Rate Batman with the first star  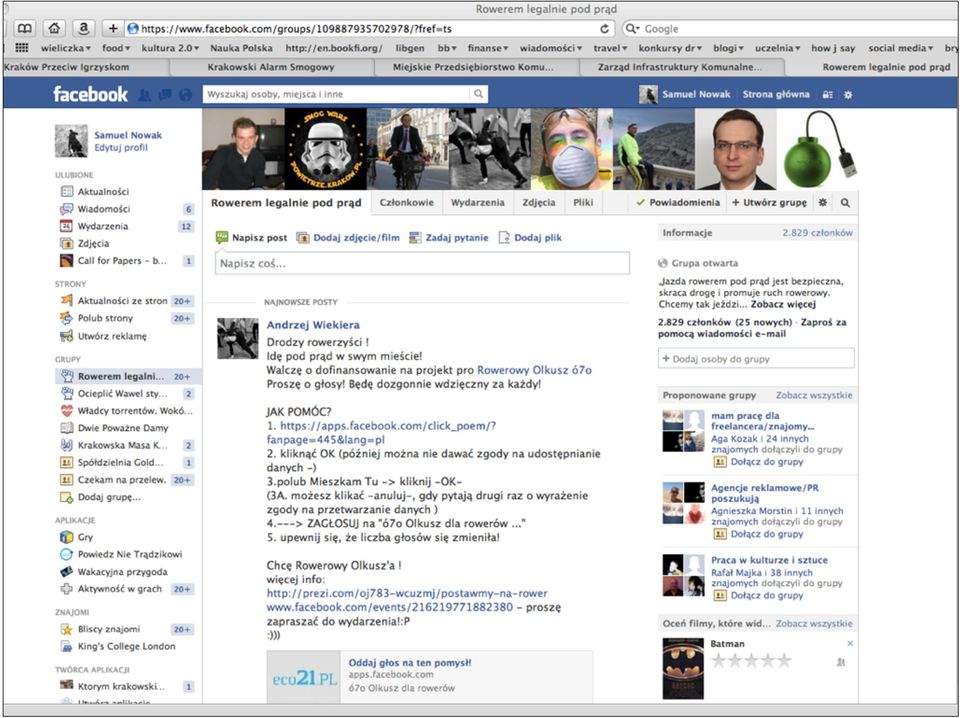[718, 660]
